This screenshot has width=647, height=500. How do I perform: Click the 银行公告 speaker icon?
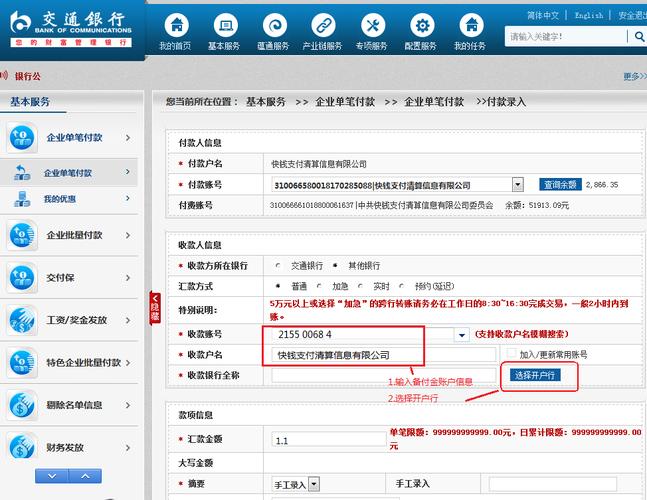tap(4, 75)
